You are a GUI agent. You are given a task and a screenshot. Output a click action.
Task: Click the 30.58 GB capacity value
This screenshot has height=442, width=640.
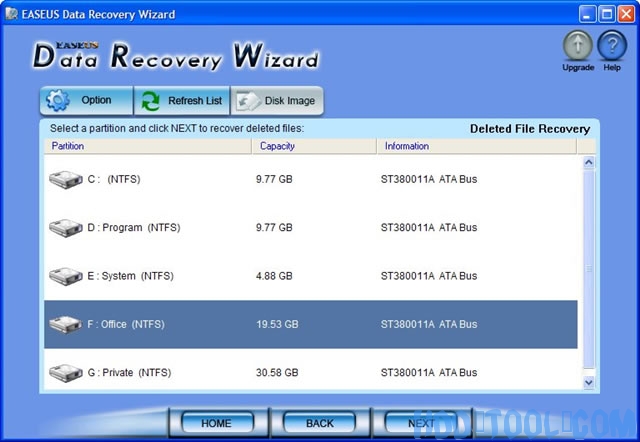click(x=277, y=373)
